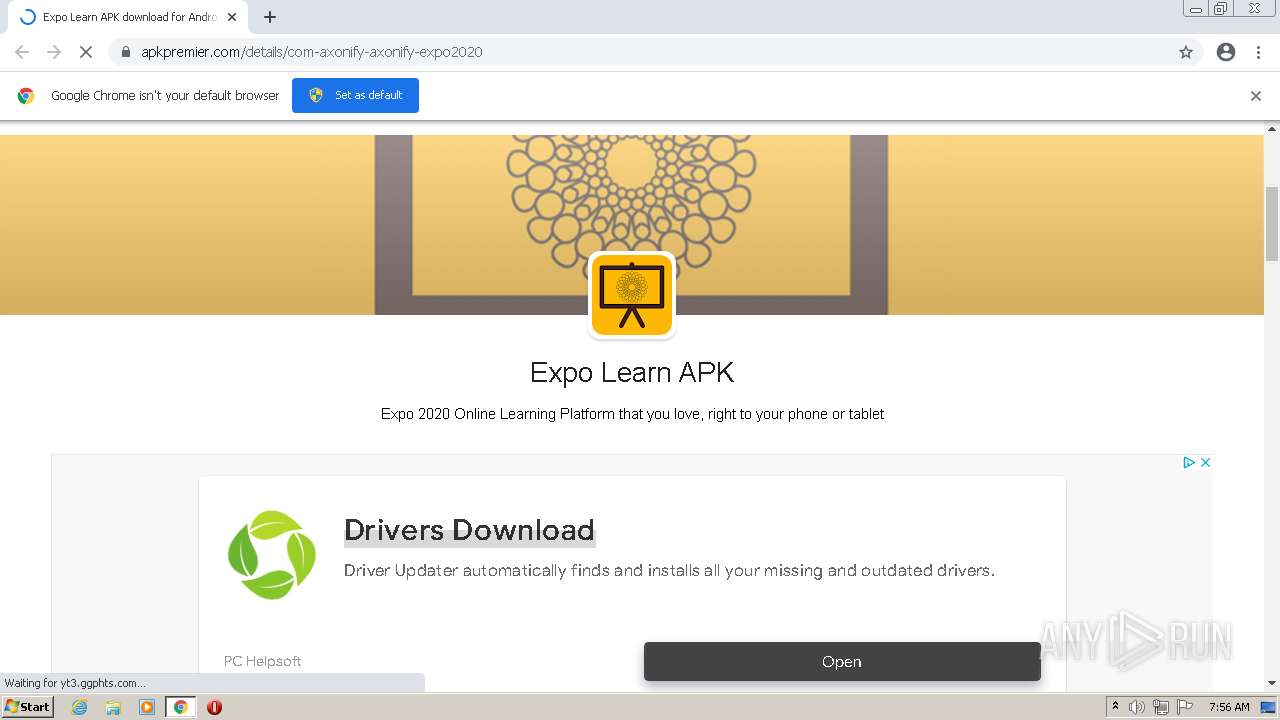Click the green Driver Updater logo
This screenshot has width=1280, height=720.
272,555
